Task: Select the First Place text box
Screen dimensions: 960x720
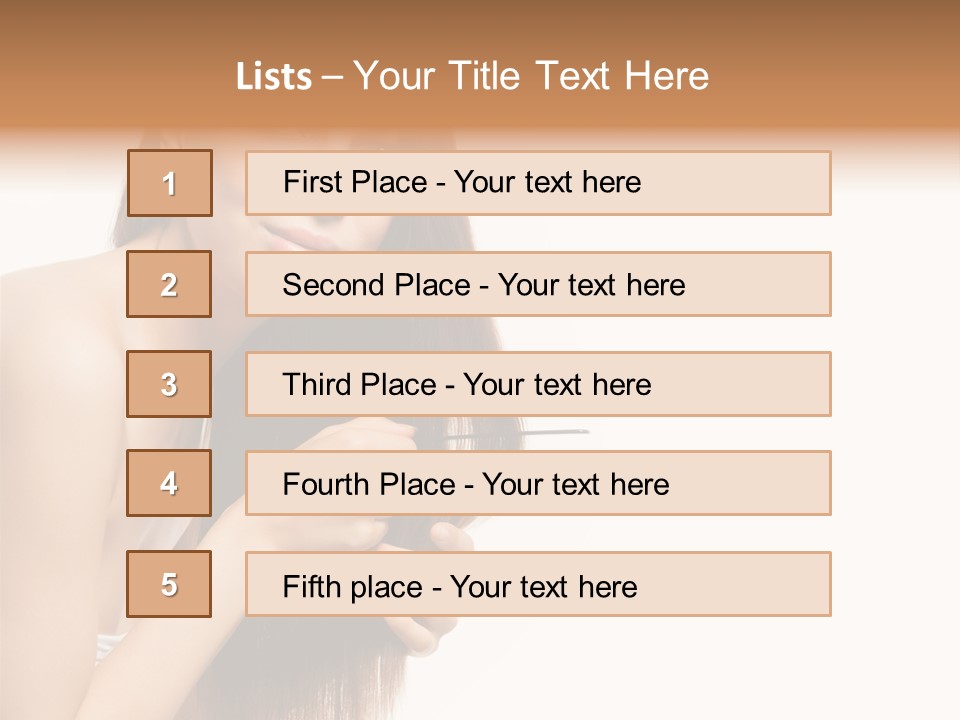Action: click(x=538, y=183)
